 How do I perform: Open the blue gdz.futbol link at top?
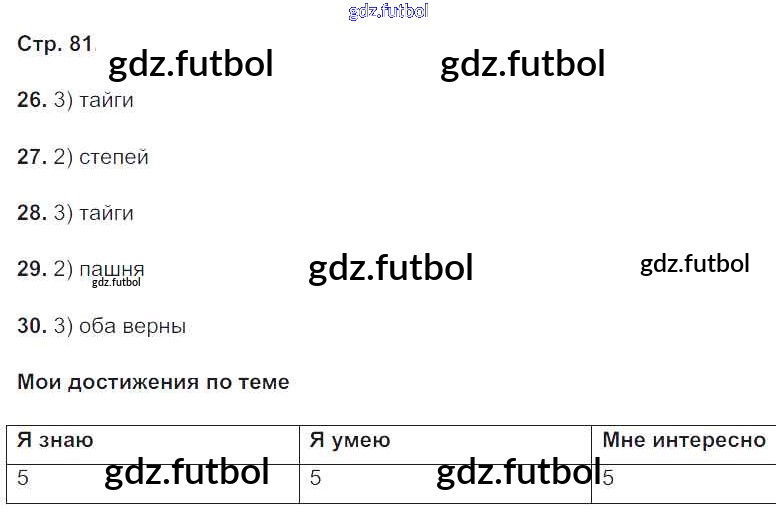388,11
